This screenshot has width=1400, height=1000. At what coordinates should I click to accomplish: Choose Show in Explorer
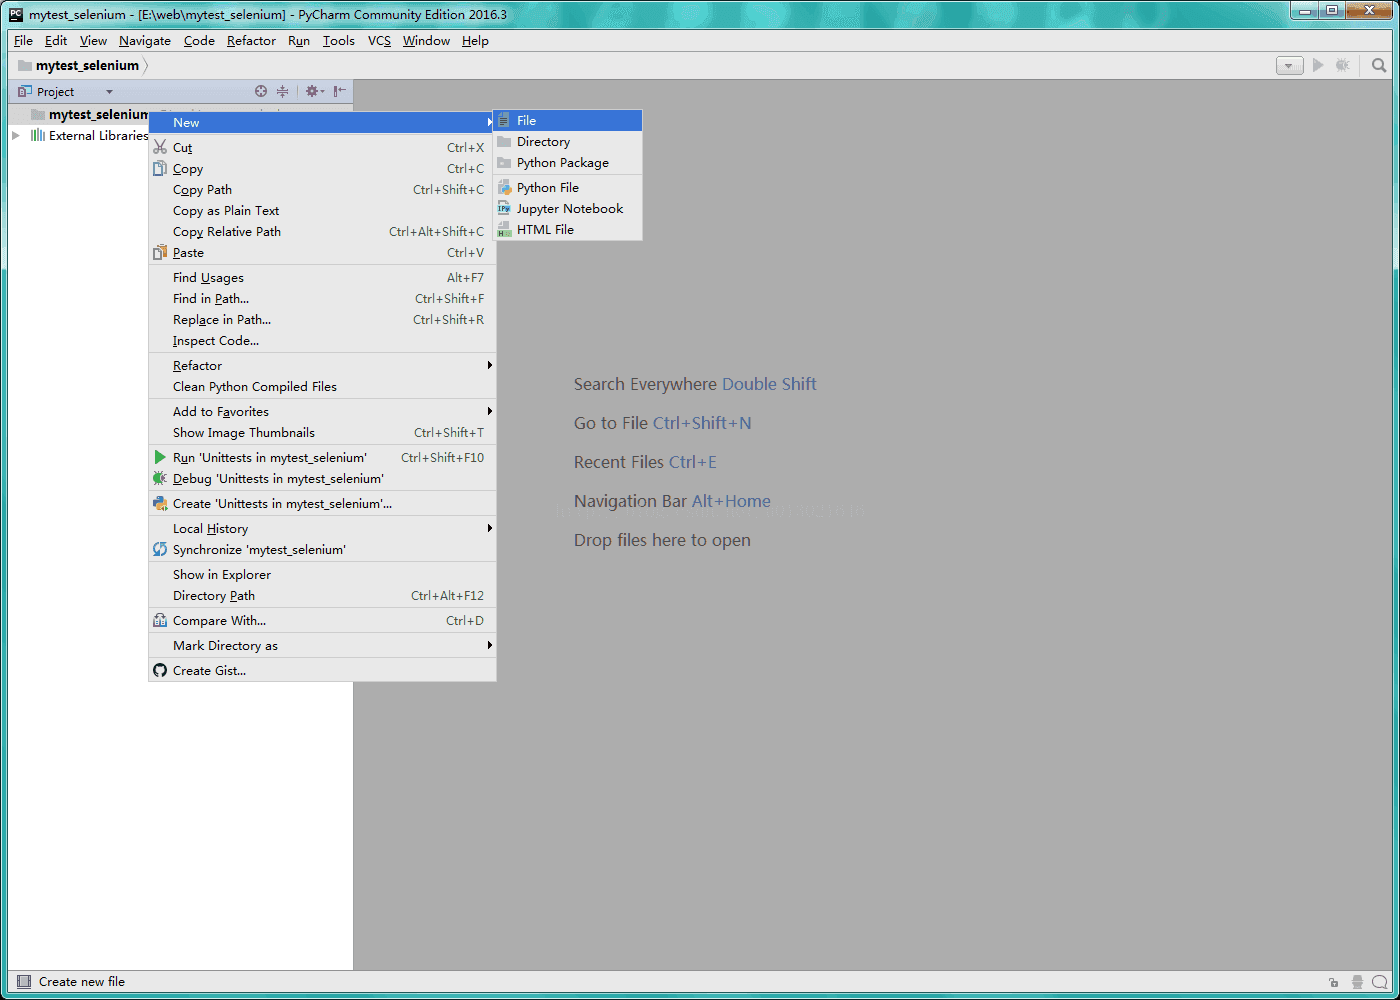322,574
